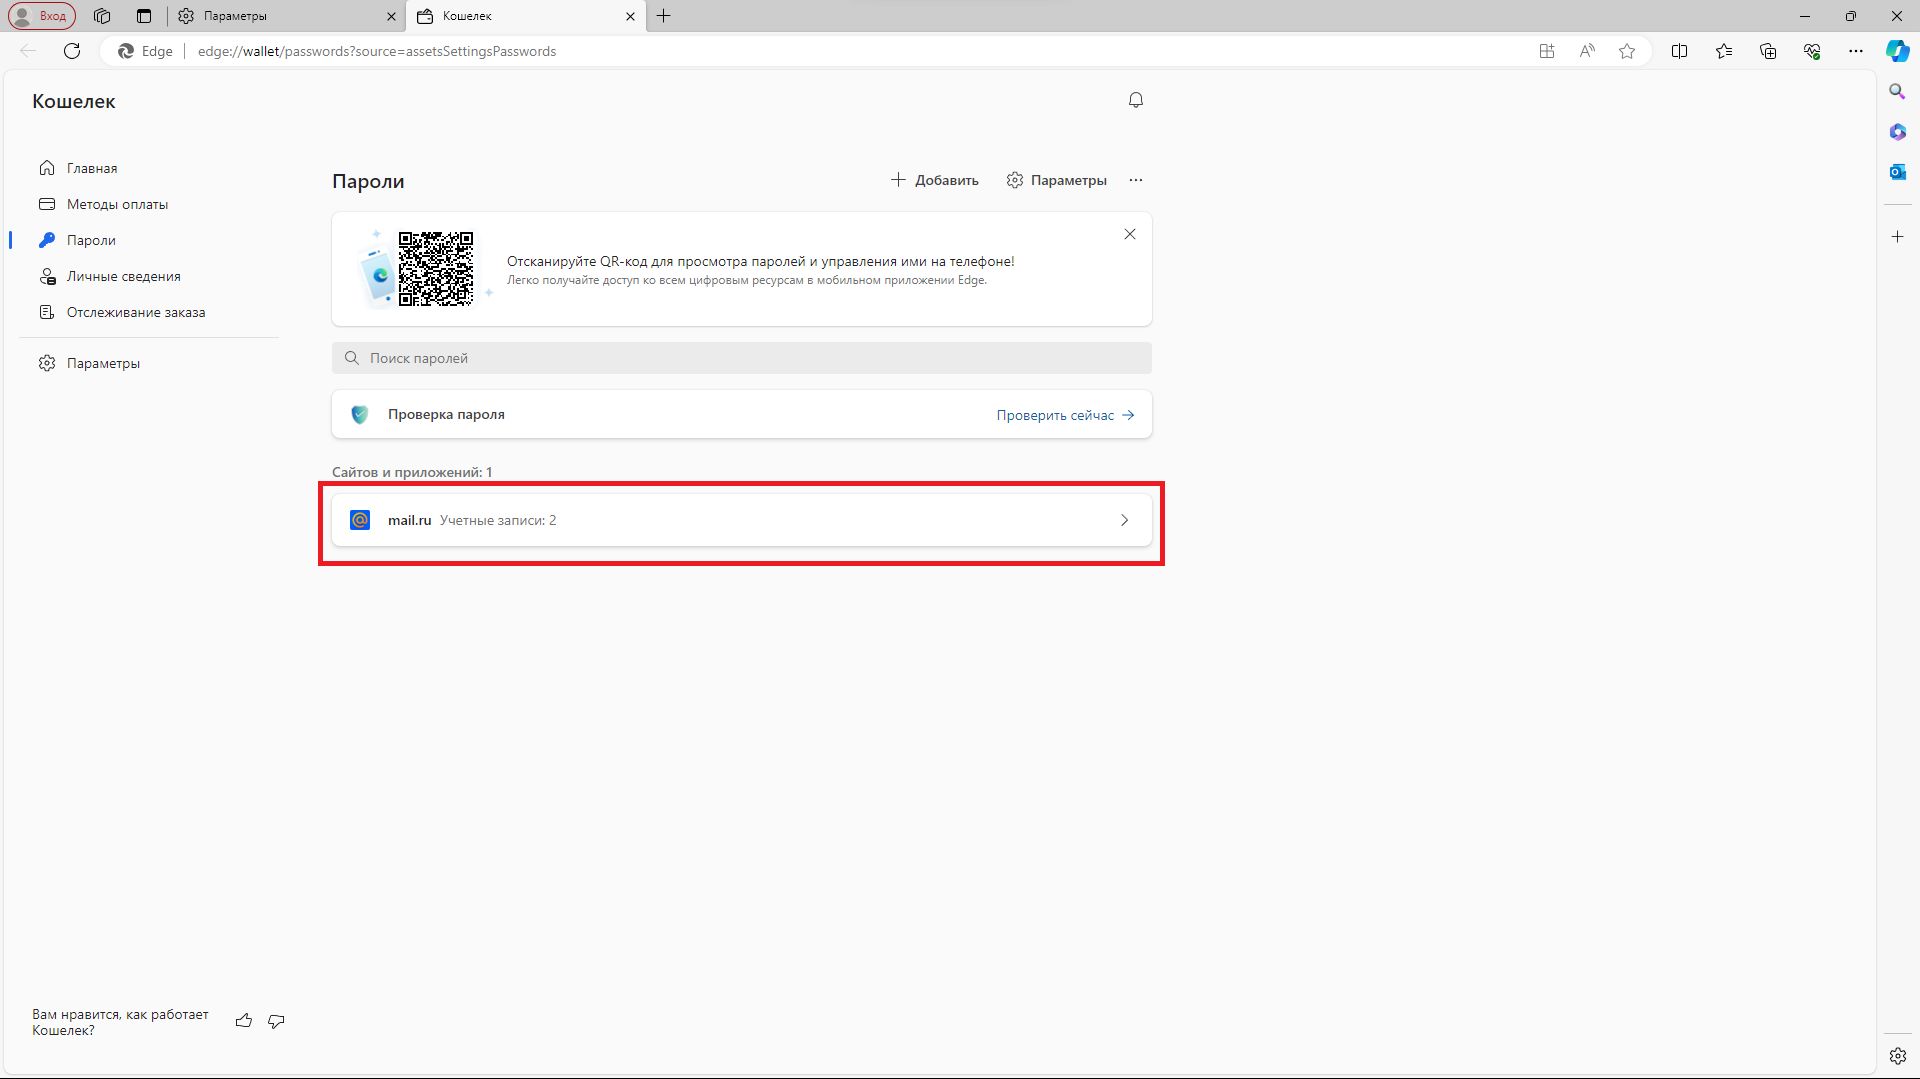Click the Split screen icon in toolbar
The image size is (1920, 1079).
1679,51
